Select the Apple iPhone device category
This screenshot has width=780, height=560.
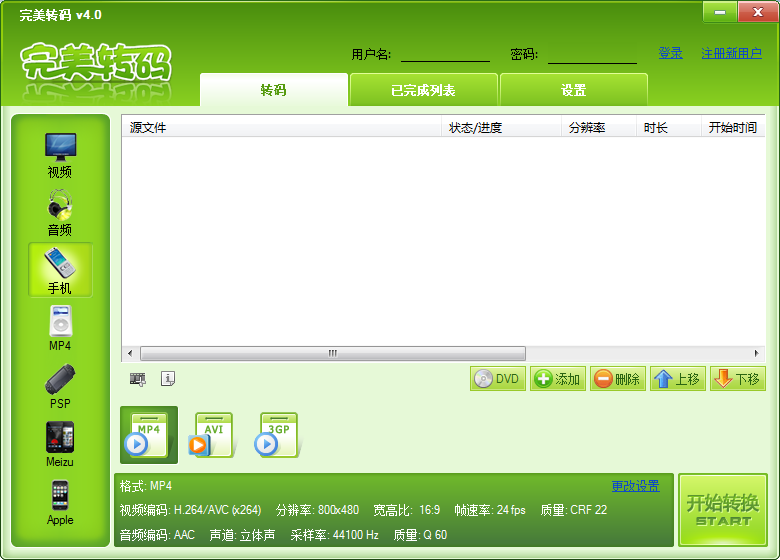60,503
